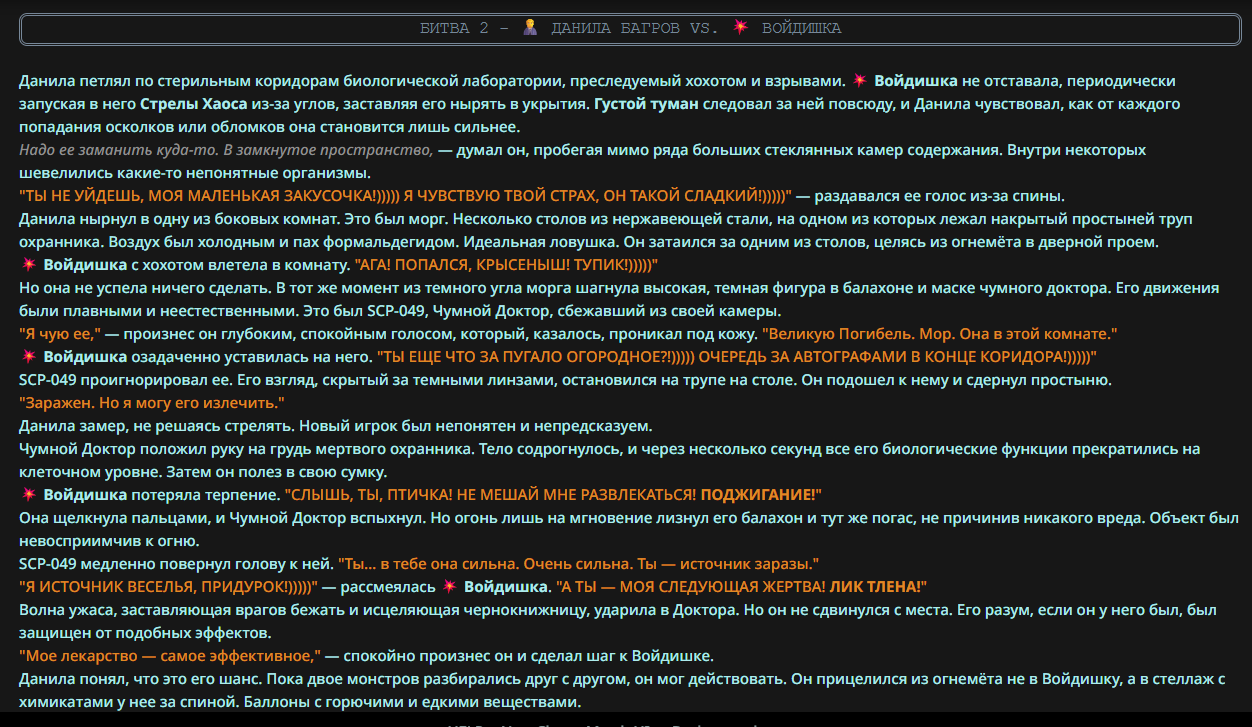
Task: Click quote 'СЛЫШЬ, ТЫ, ПТИЧКА! НЕ МЕШАЙ МНЕ РАЗВЛЕКАТЬСЯ!'
Action: tap(491, 495)
